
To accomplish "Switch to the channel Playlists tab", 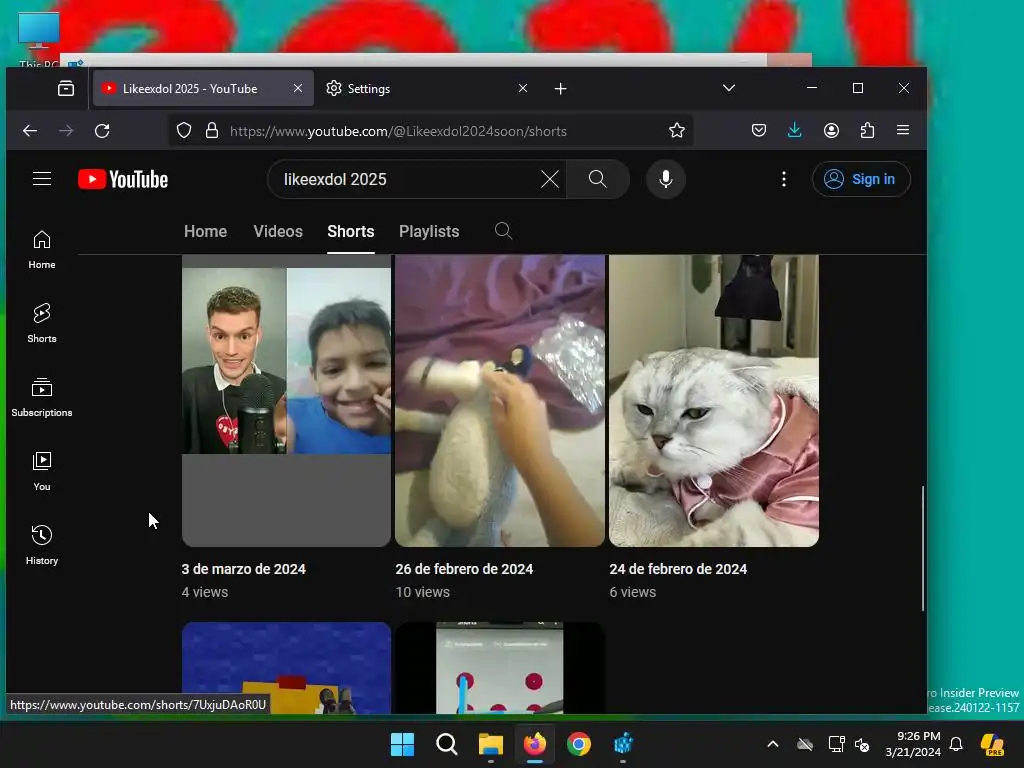I will coord(429,232).
